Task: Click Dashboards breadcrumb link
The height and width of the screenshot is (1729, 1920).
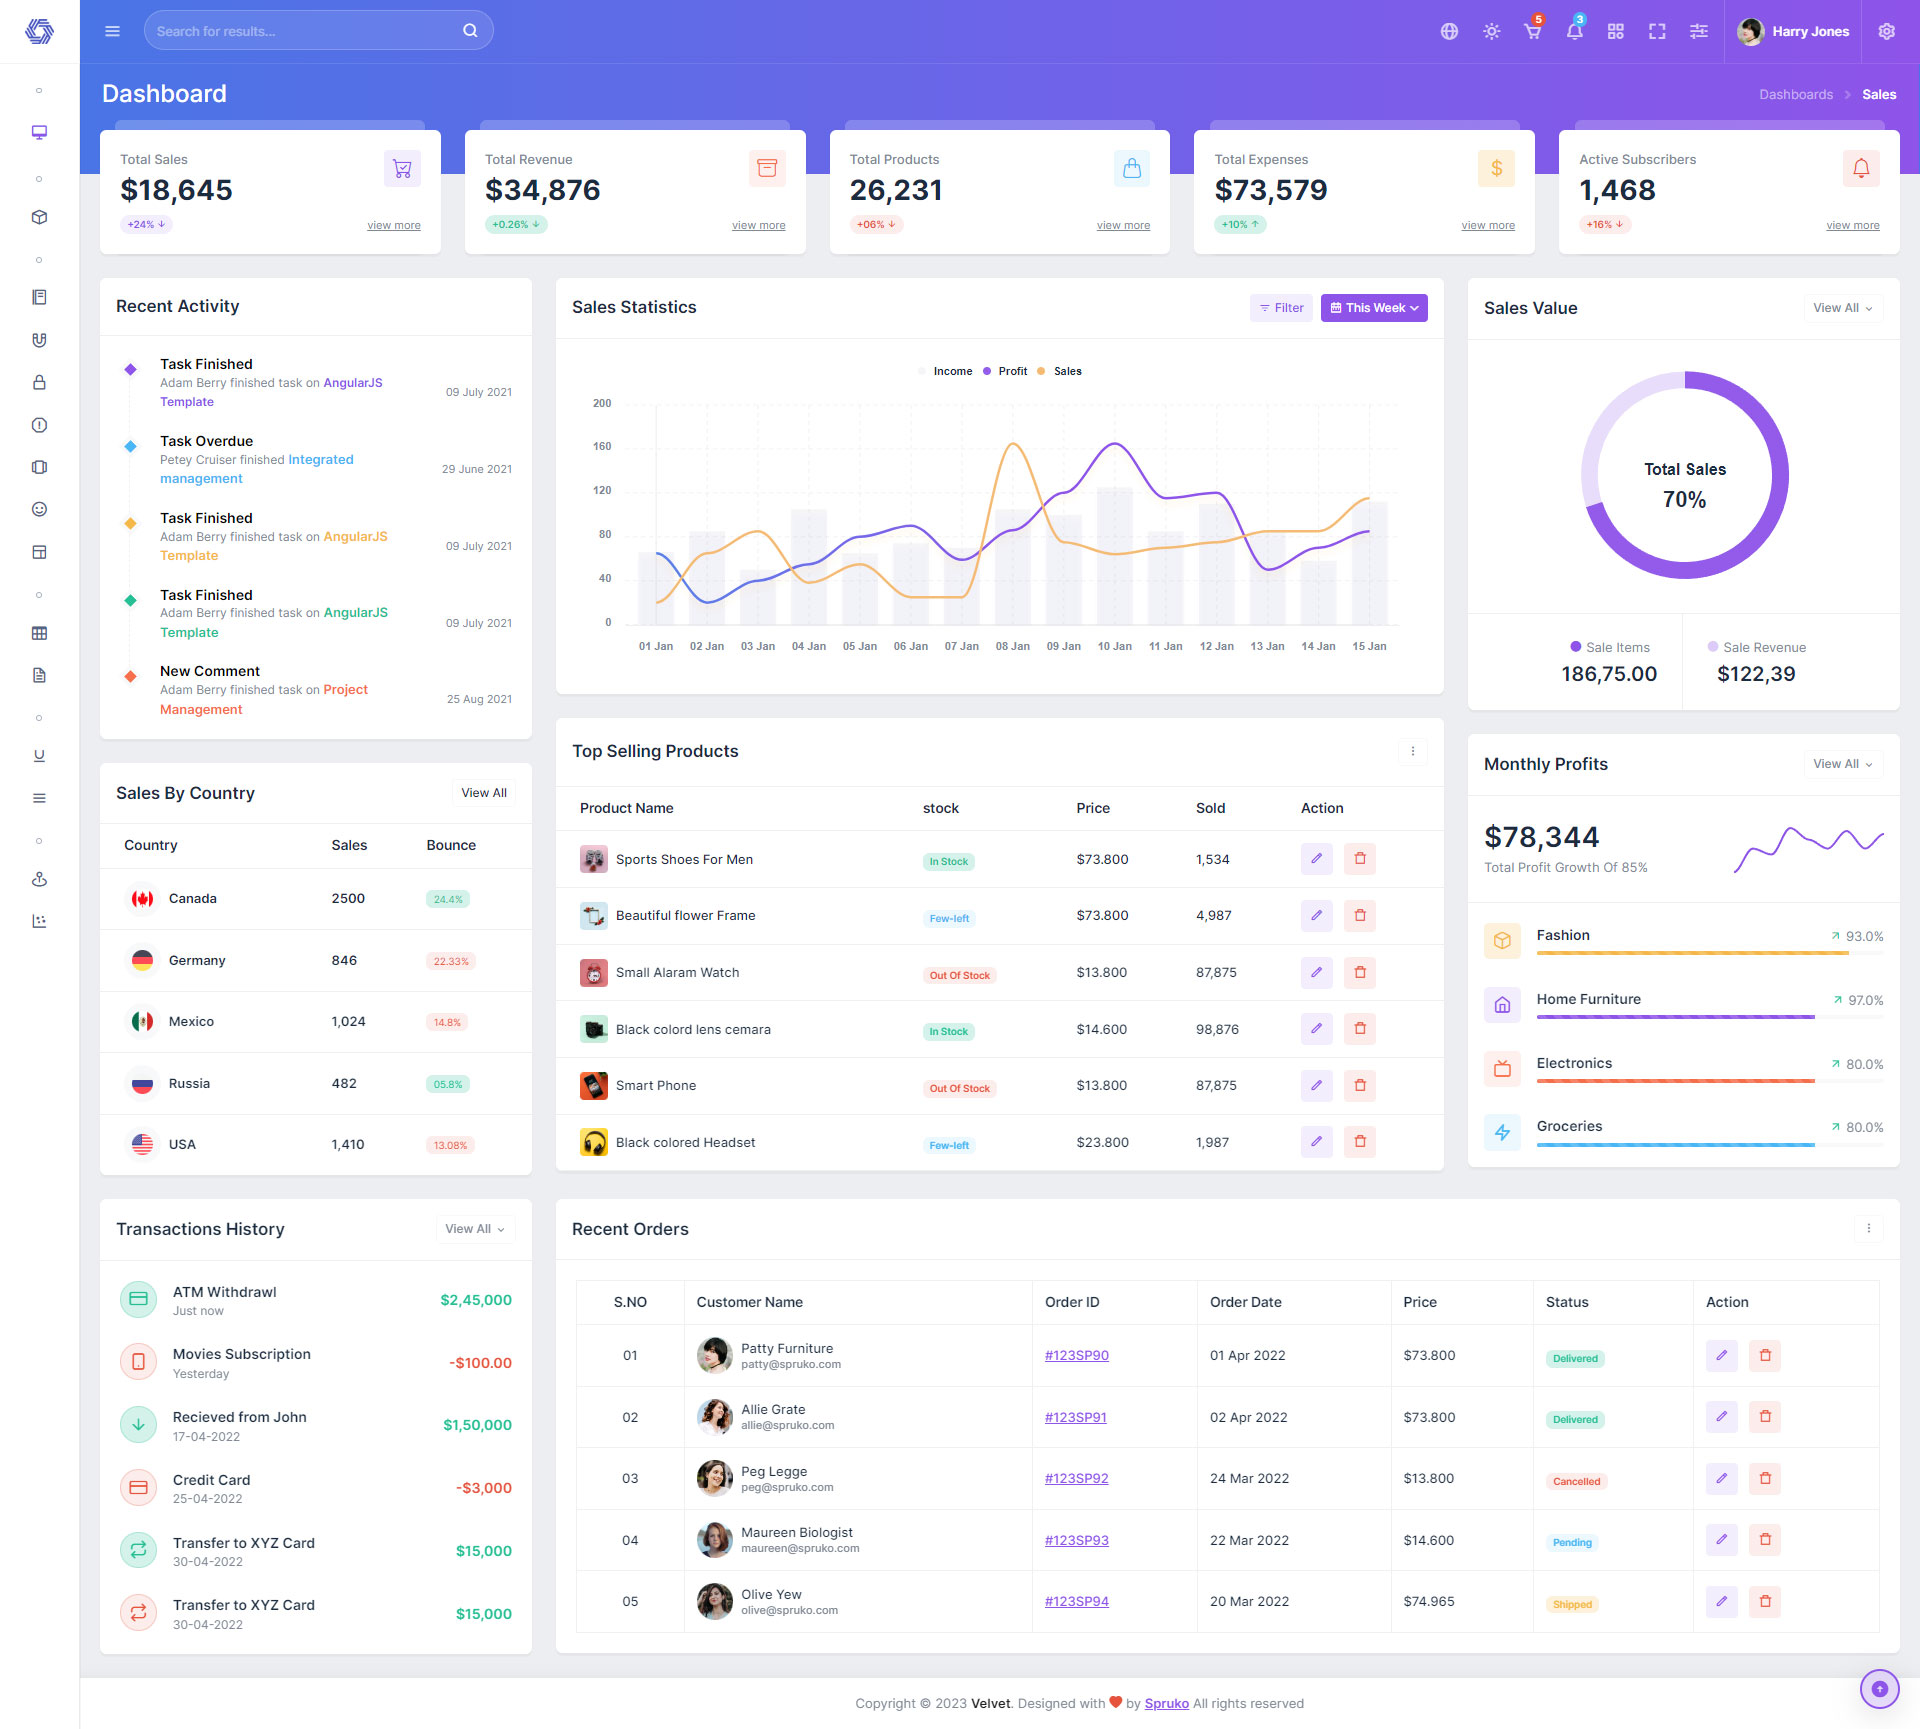Action: pyautogui.click(x=1795, y=94)
